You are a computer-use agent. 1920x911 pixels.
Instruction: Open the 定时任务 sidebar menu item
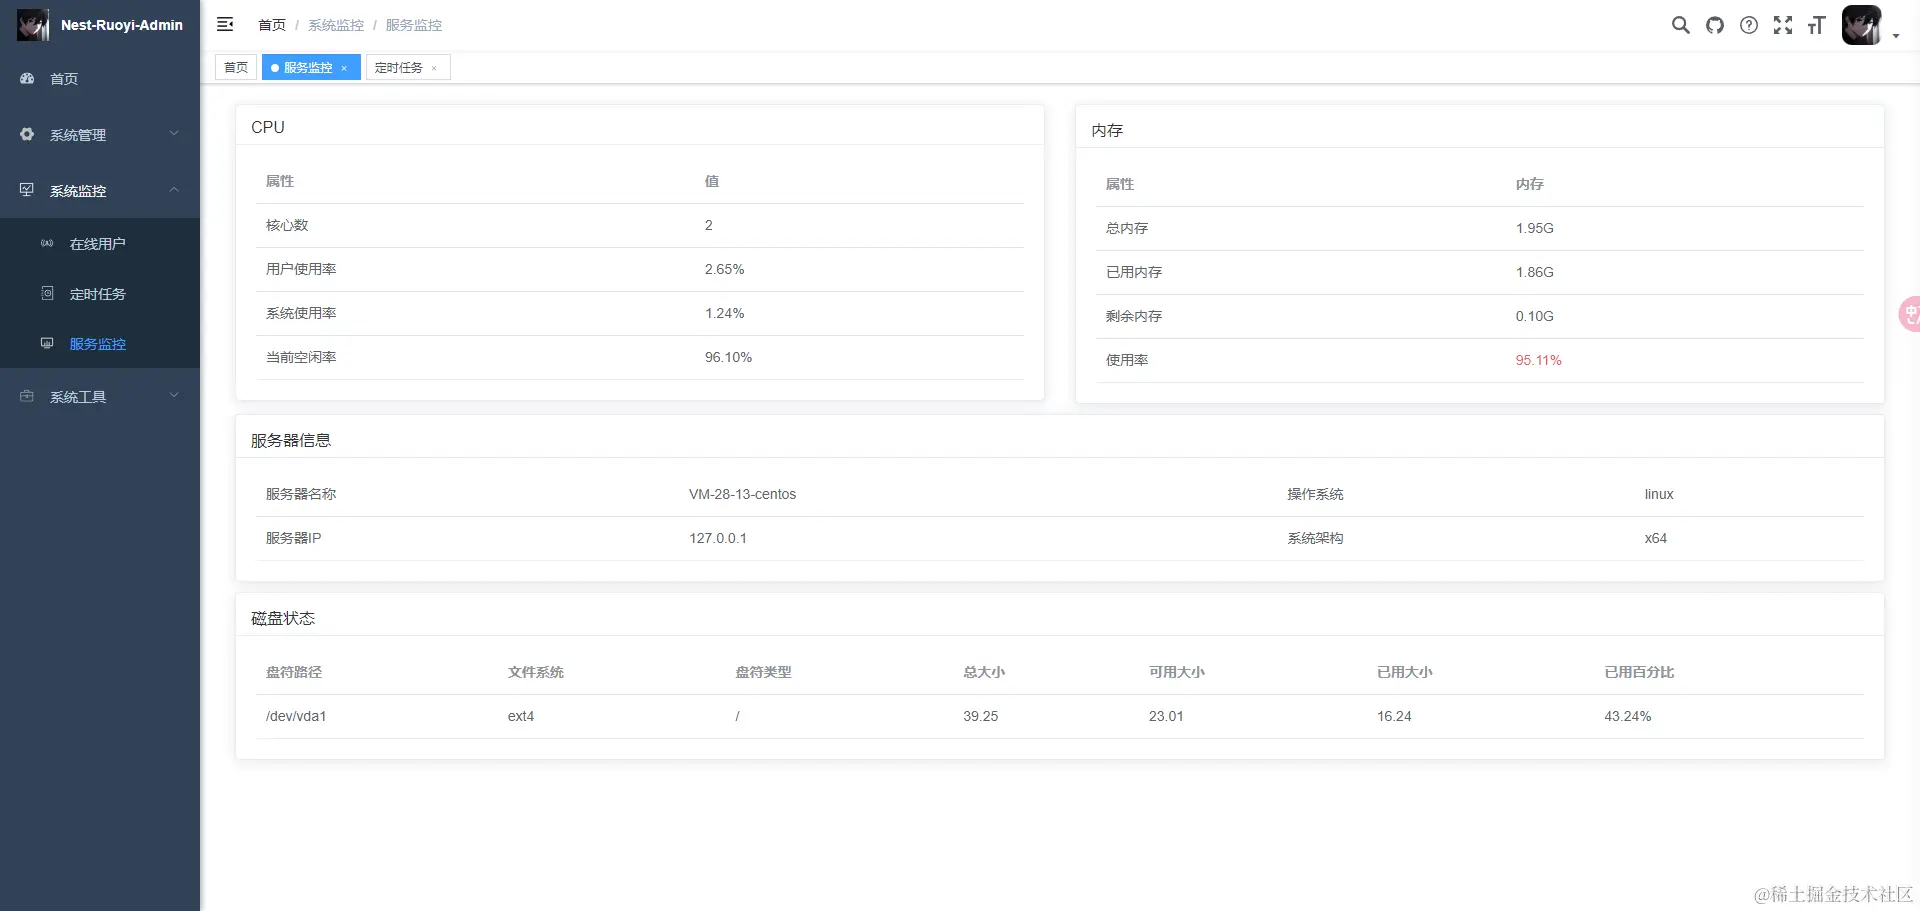[100, 293]
